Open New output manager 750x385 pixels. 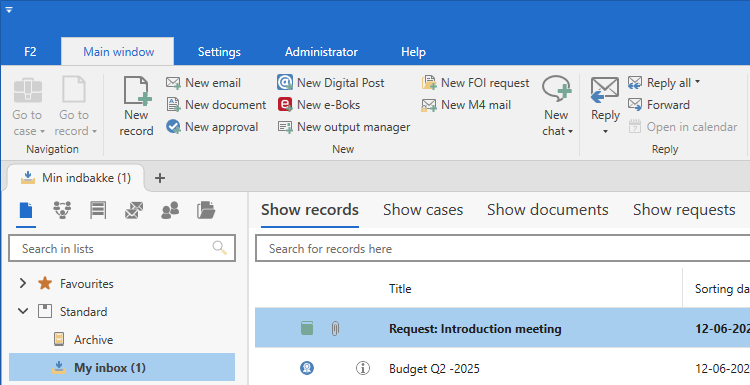pos(344,127)
